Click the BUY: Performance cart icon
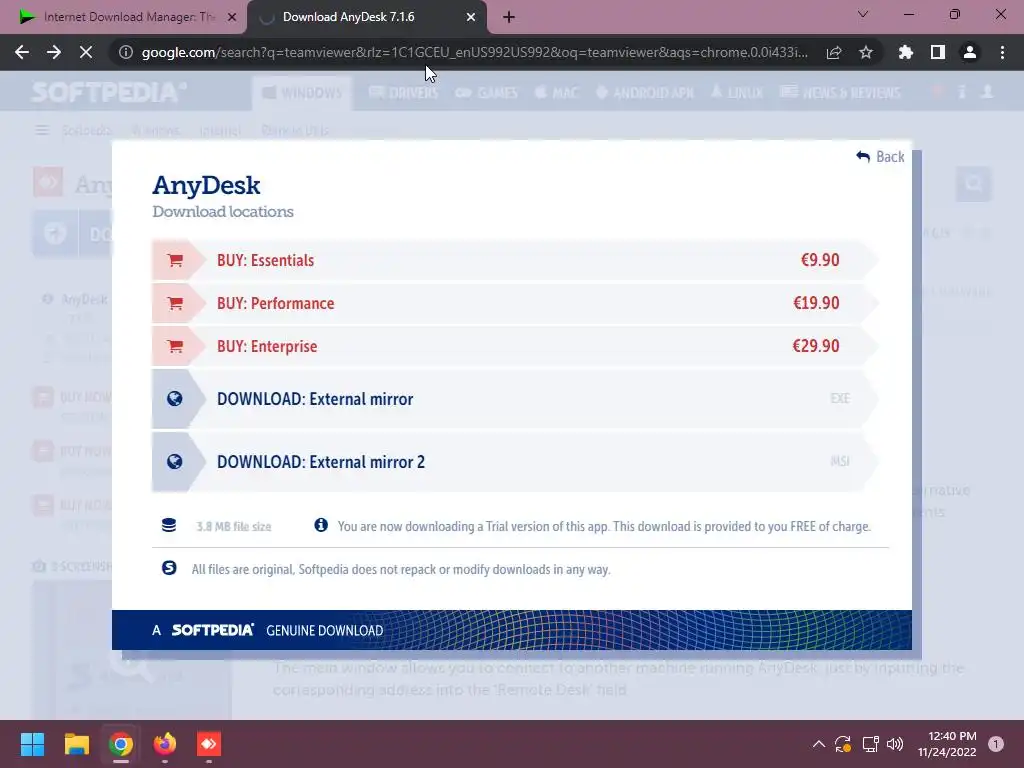This screenshot has width=1024, height=768. coord(175,303)
